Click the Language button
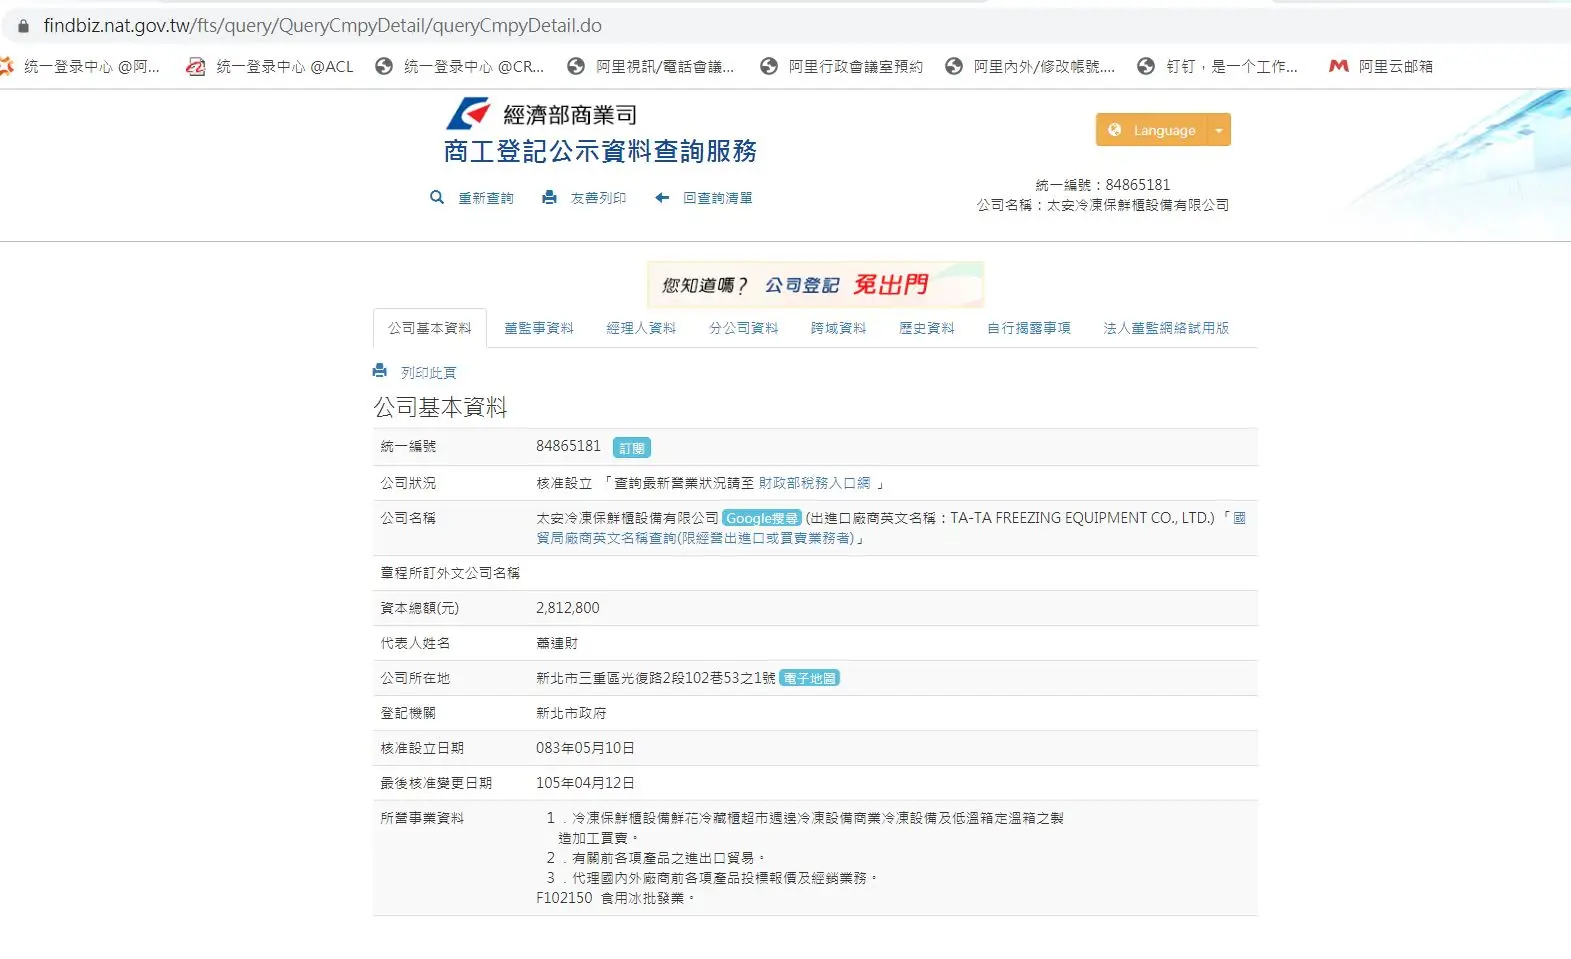Screen dimensions: 1571x959 pyautogui.click(x=1152, y=130)
